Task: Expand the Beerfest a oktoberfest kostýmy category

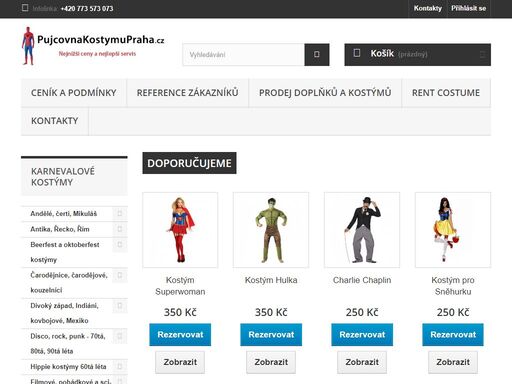Action: click(120, 245)
